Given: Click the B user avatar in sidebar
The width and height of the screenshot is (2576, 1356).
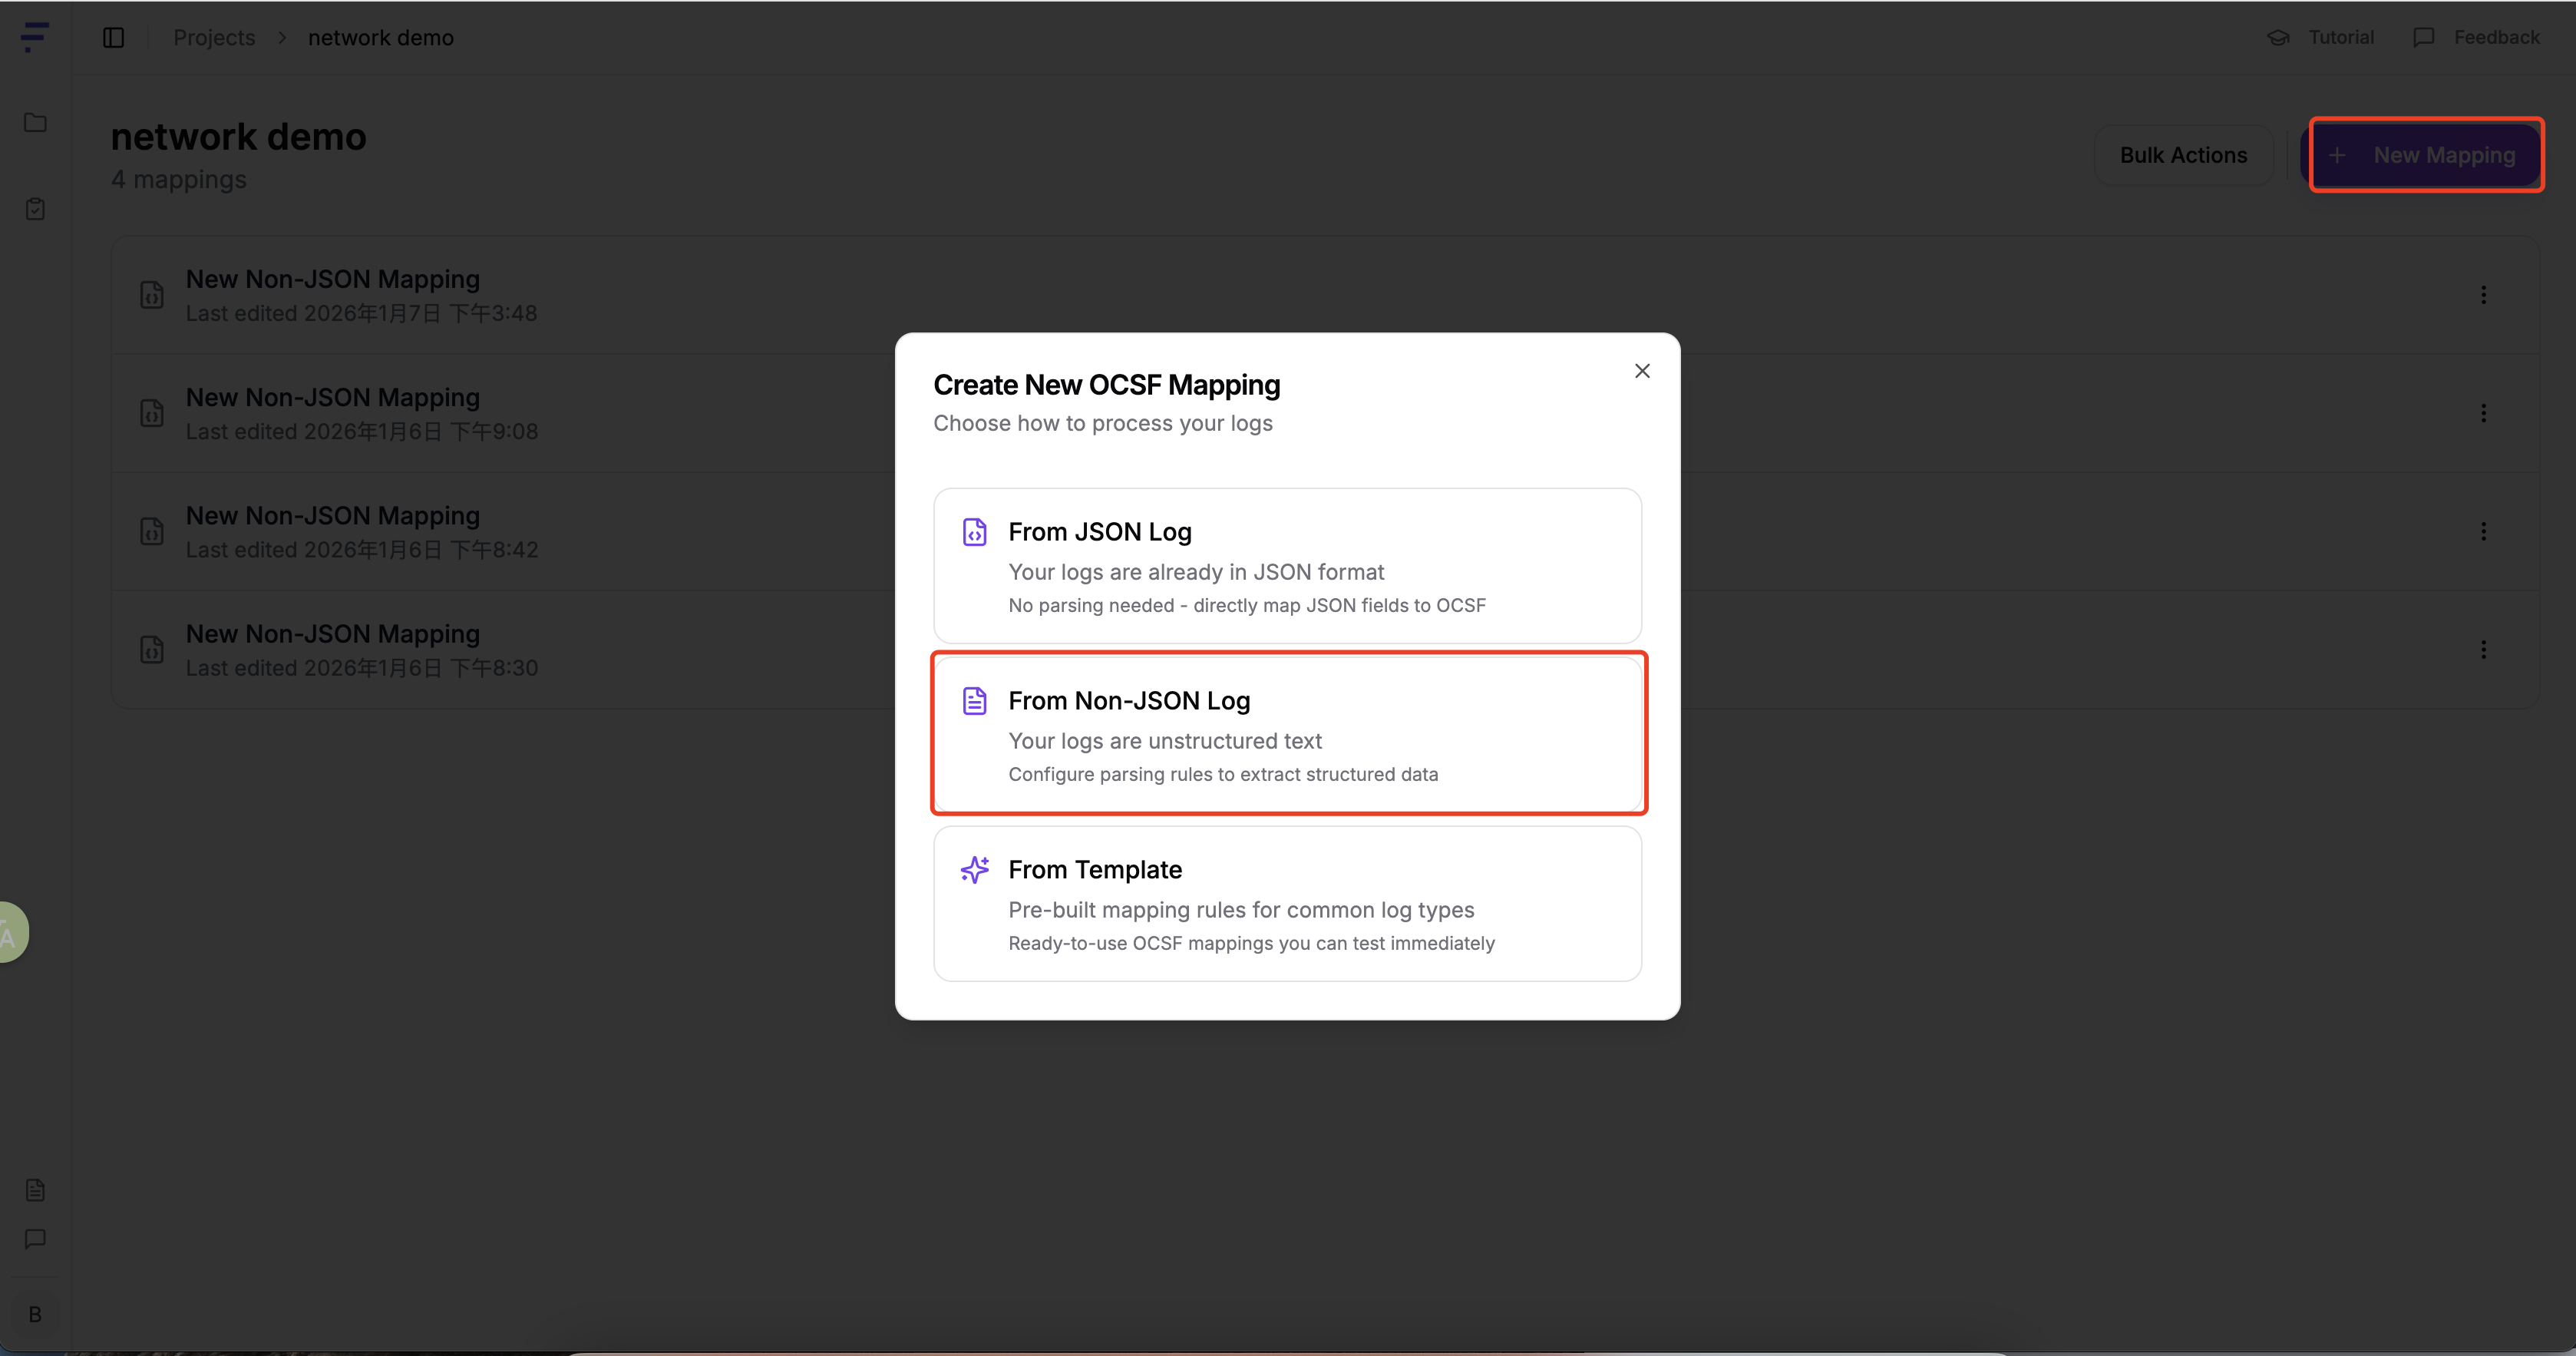Looking at the screenshot, I should 35,1314.
